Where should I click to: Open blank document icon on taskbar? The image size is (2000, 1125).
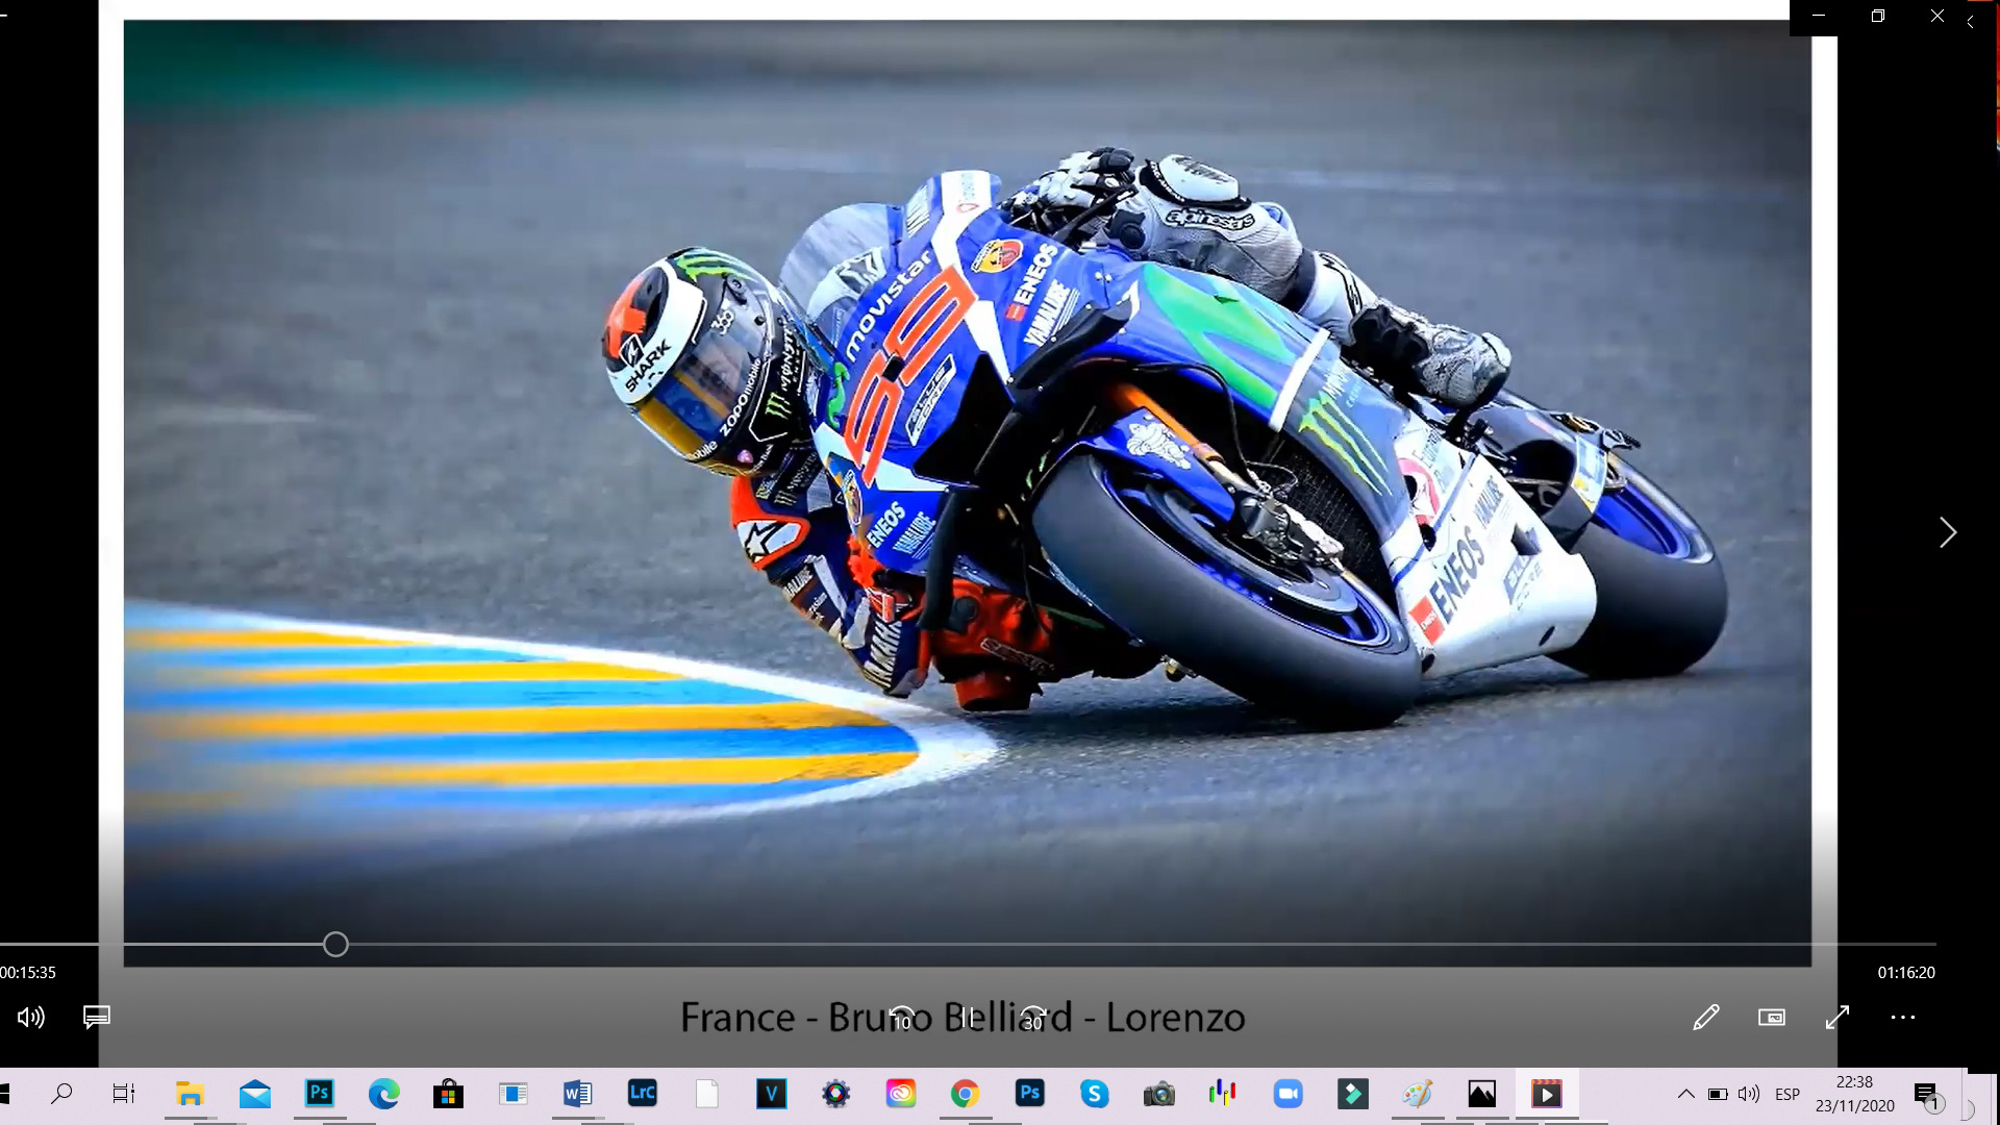coord(707,1094)
